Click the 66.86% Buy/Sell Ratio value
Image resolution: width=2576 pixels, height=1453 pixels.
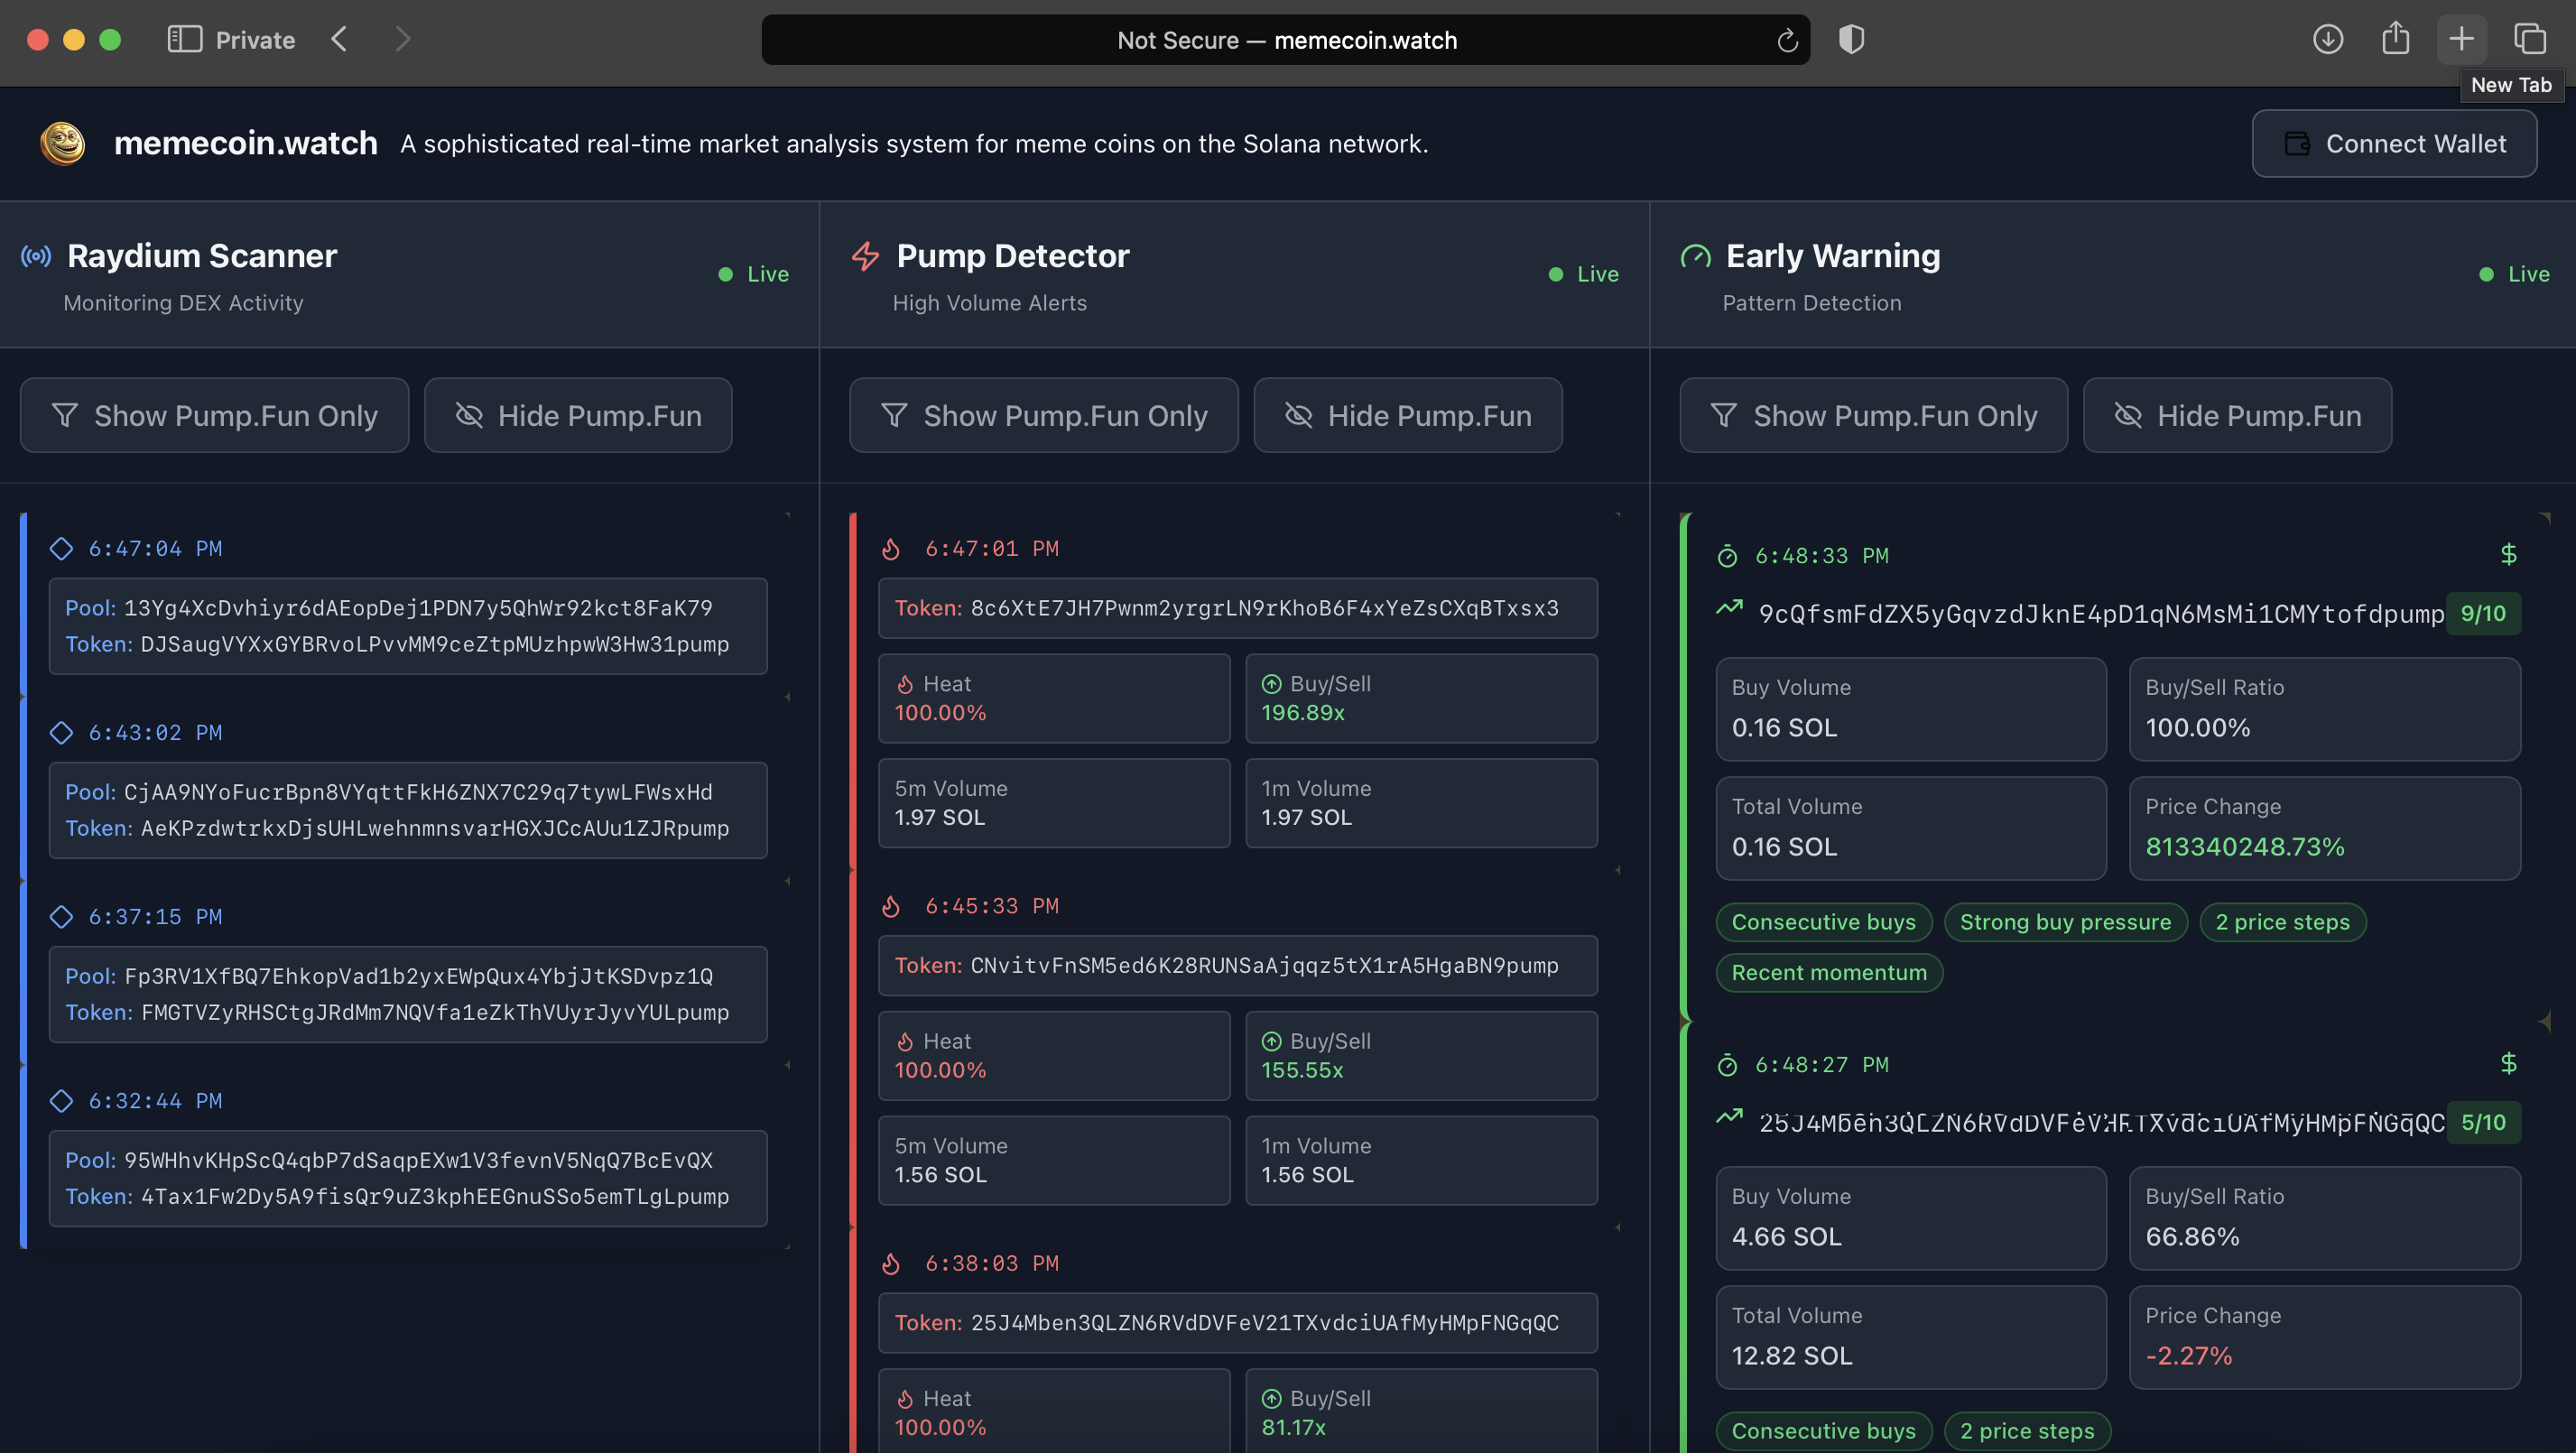2192,1237
